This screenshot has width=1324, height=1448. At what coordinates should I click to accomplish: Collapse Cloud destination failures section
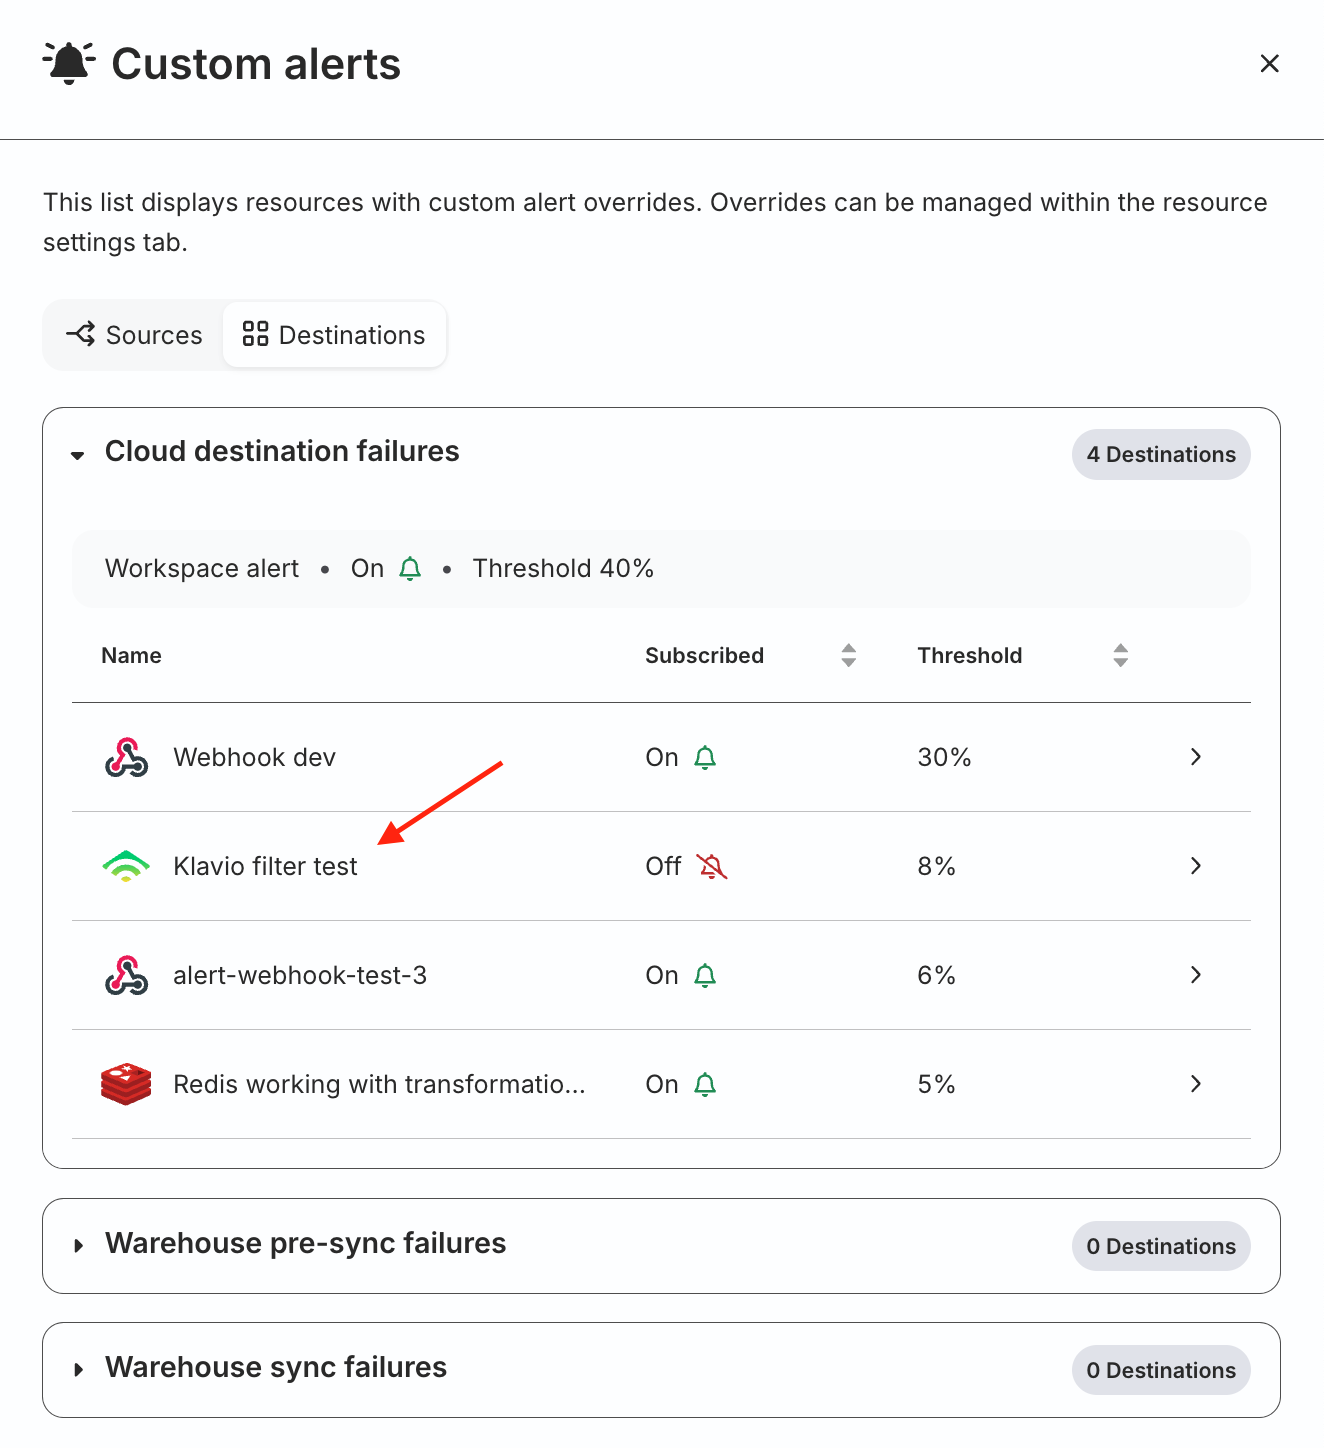pos(78,455)
